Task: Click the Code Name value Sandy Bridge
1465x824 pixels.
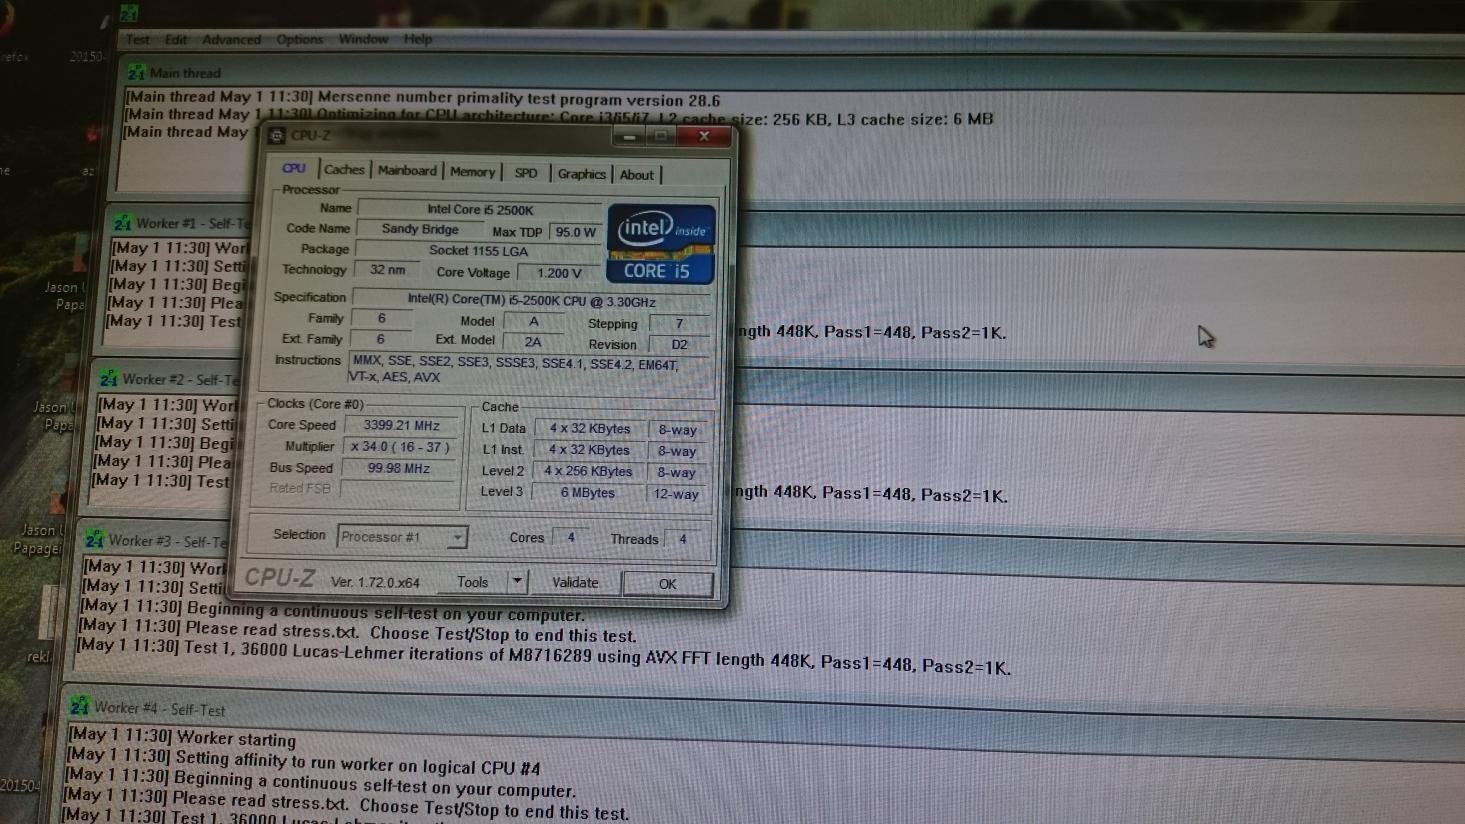Action: tap(420, 229)
